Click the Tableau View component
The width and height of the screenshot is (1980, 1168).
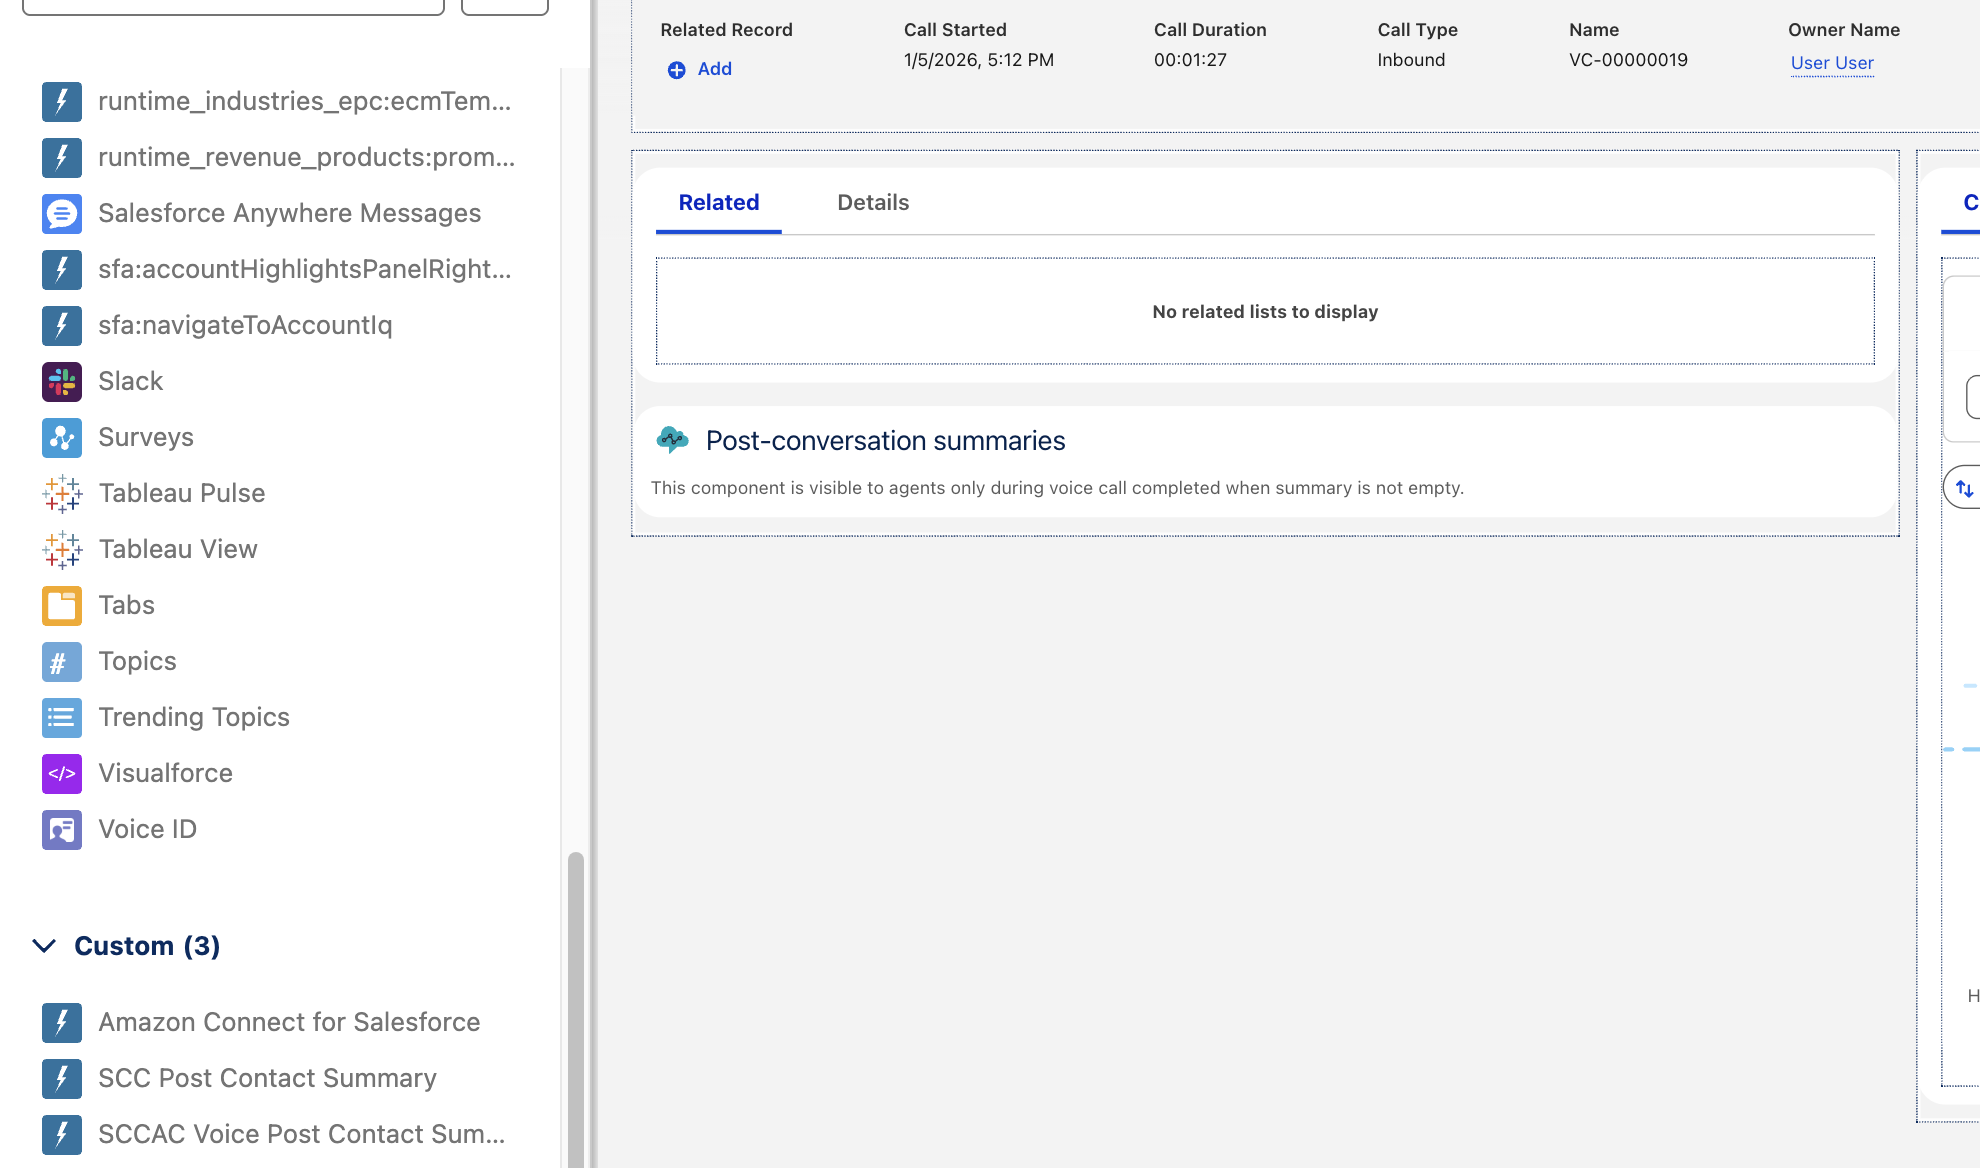(x=177, y=549)
